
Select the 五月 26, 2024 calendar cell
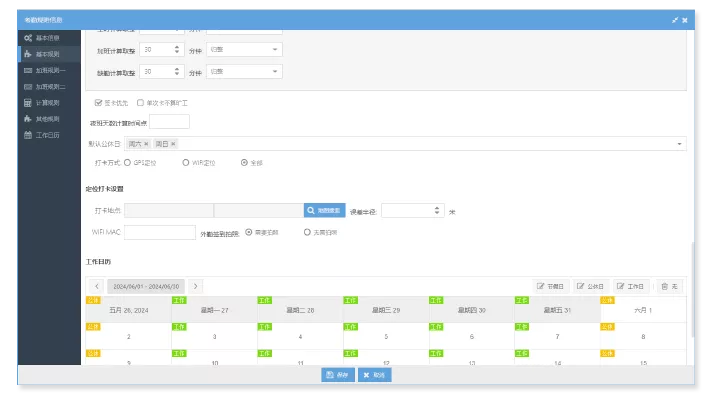tap(129, 310)
